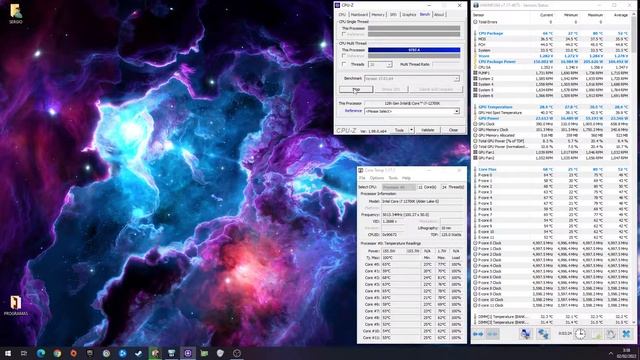Screen dimensions: 640x360
Task: Open the Help menu in Core Temp
Action: tap(406, 178)
